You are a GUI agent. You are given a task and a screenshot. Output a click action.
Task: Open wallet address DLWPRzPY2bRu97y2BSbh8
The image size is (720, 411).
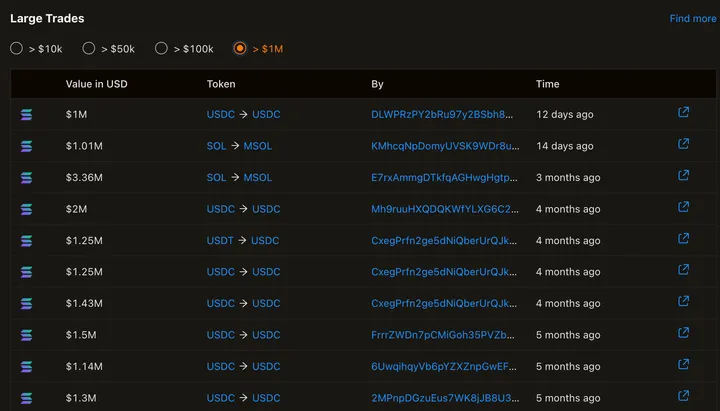click(443, 114)
